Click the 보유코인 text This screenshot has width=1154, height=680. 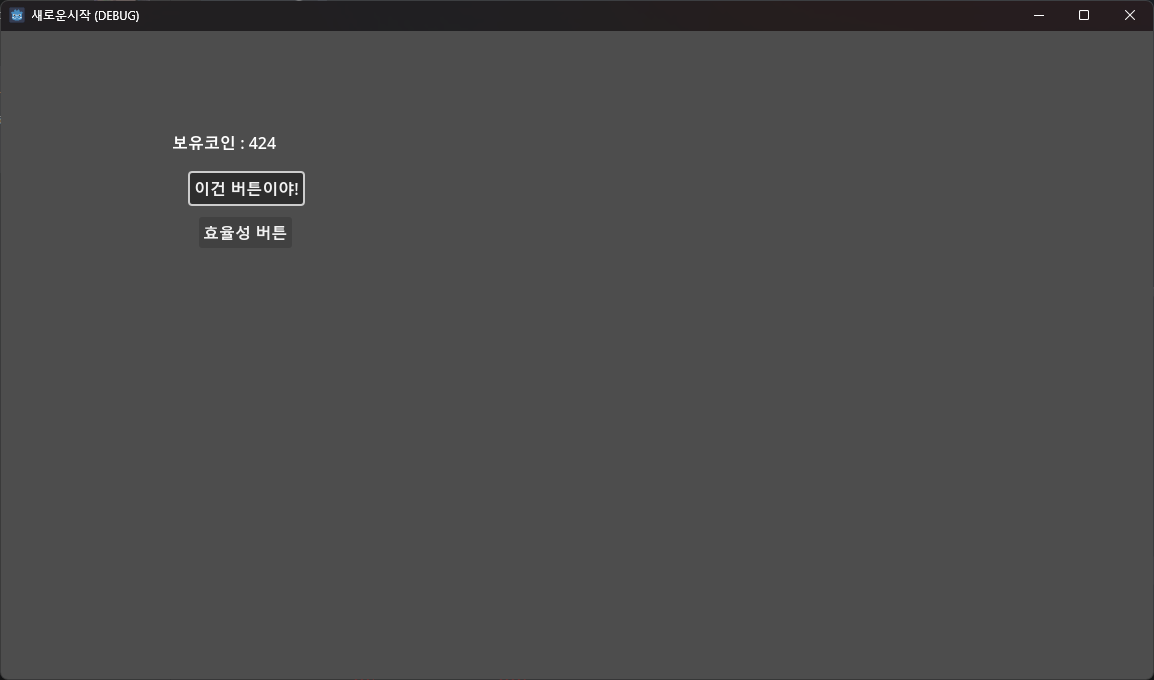click(204, 143)
